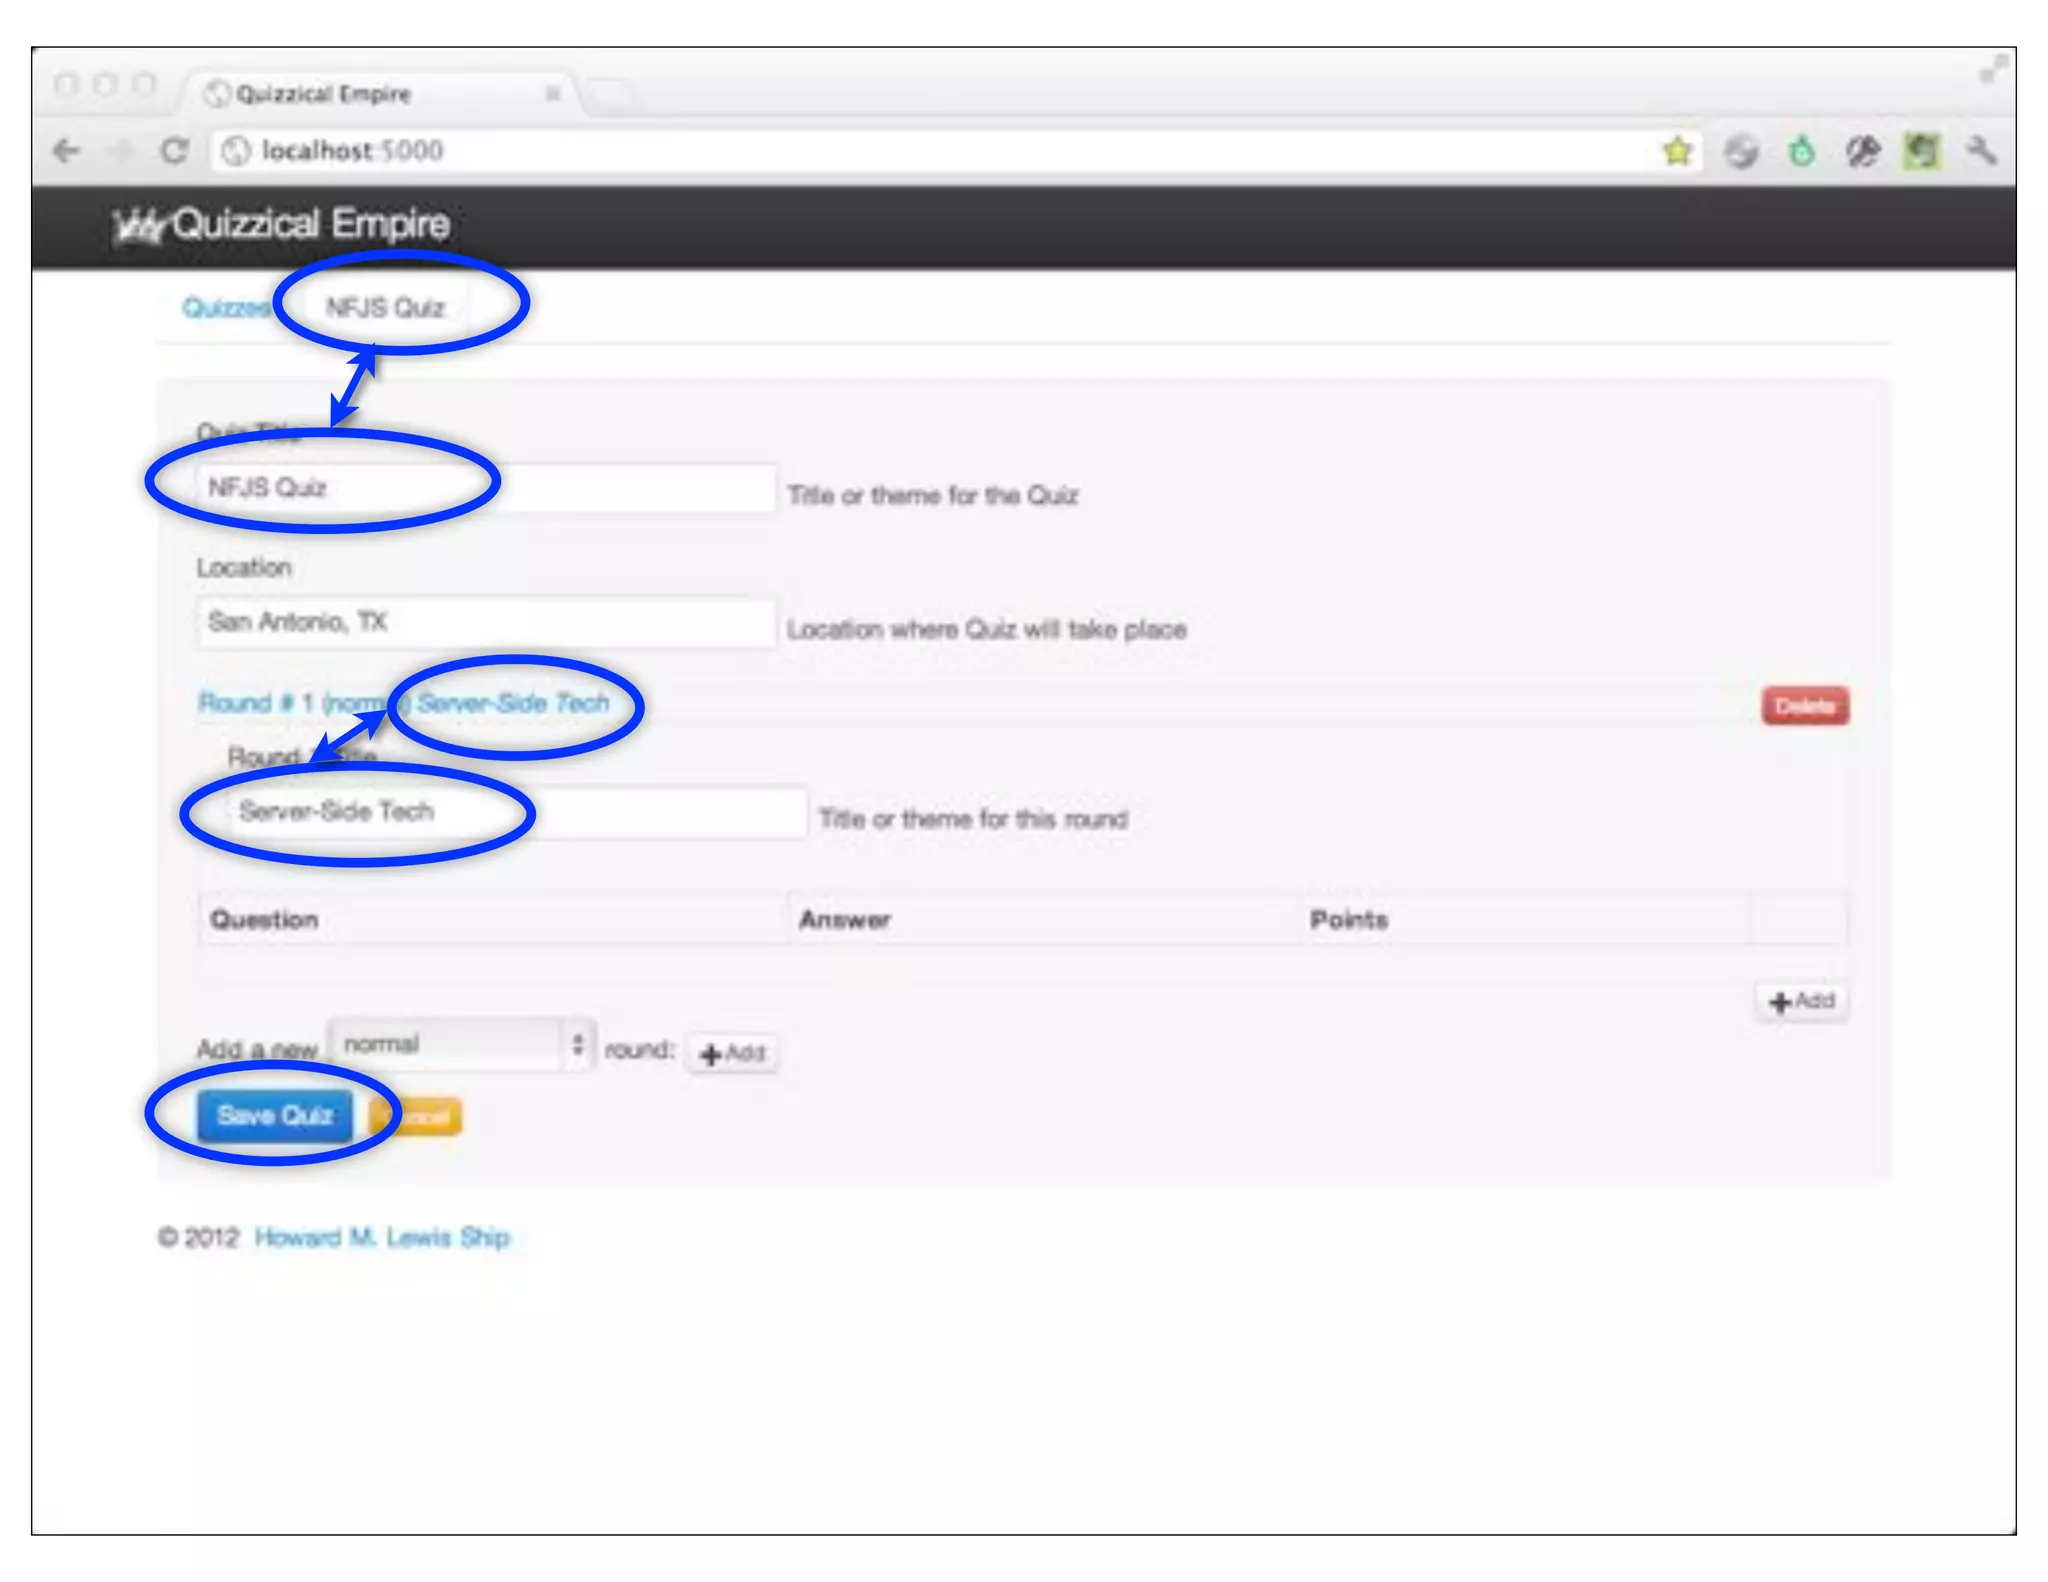The width and height of the screenshot is (2048, 1582).
Task: Switch to the Quizzes tab
Action: point(224,307)
